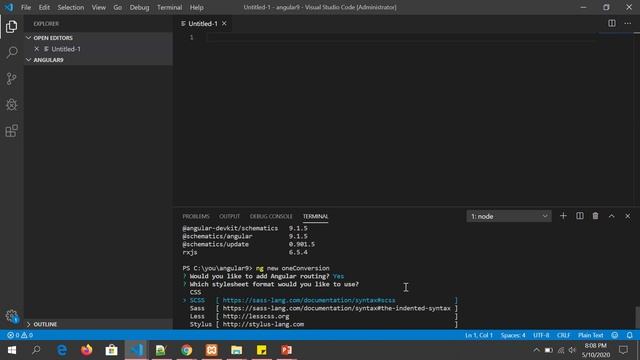Open the lesscss.org link in terminal

(x=256, y=316)
